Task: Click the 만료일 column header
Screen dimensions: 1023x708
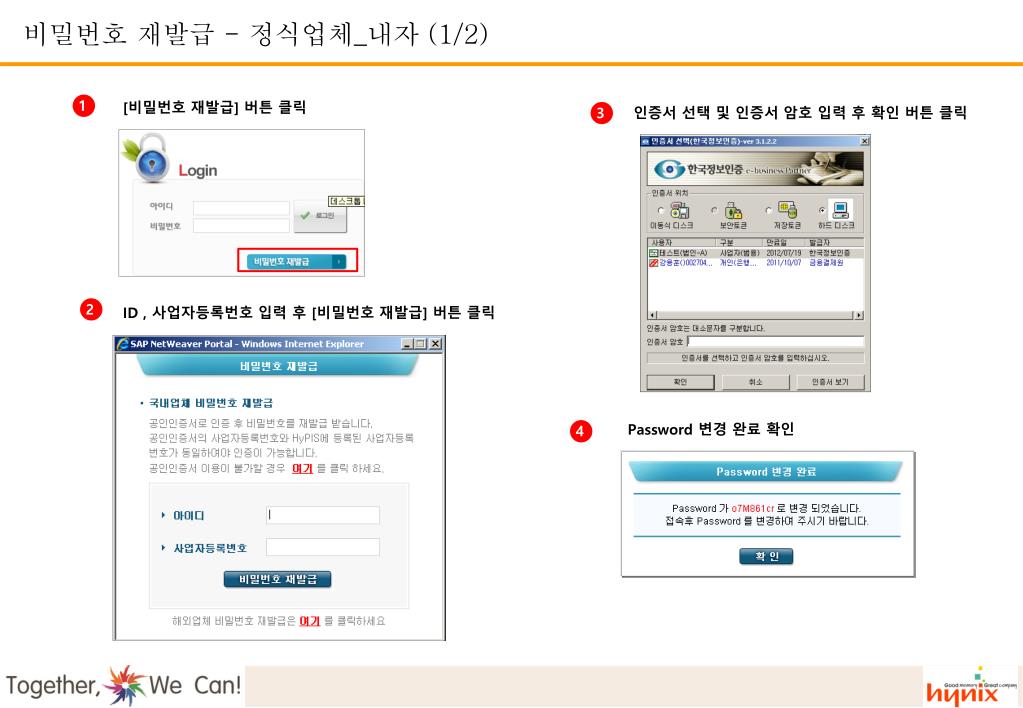Action: 786,243
